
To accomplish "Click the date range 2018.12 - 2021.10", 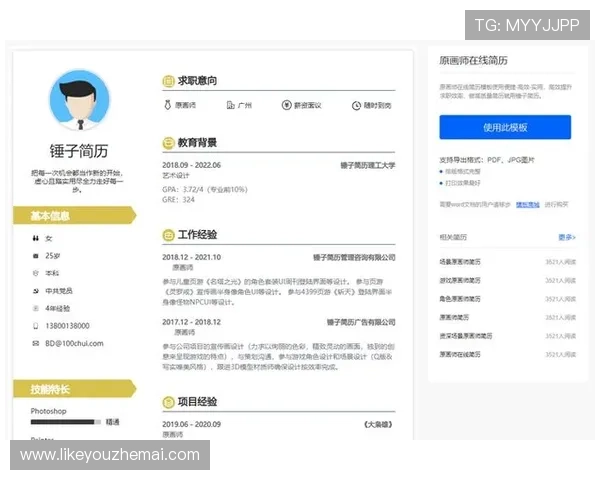I will [191, 257].
